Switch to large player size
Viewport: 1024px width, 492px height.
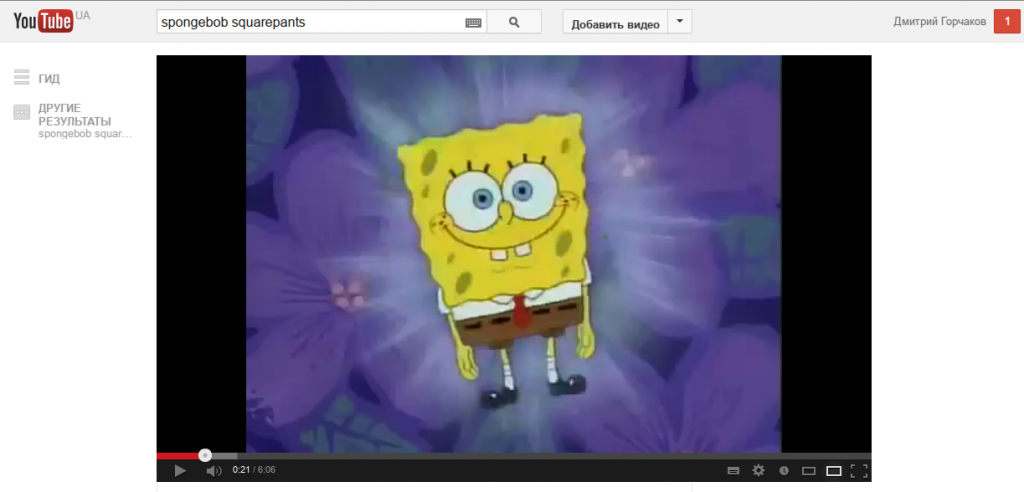pyautogui.click(x=833, y=470)
